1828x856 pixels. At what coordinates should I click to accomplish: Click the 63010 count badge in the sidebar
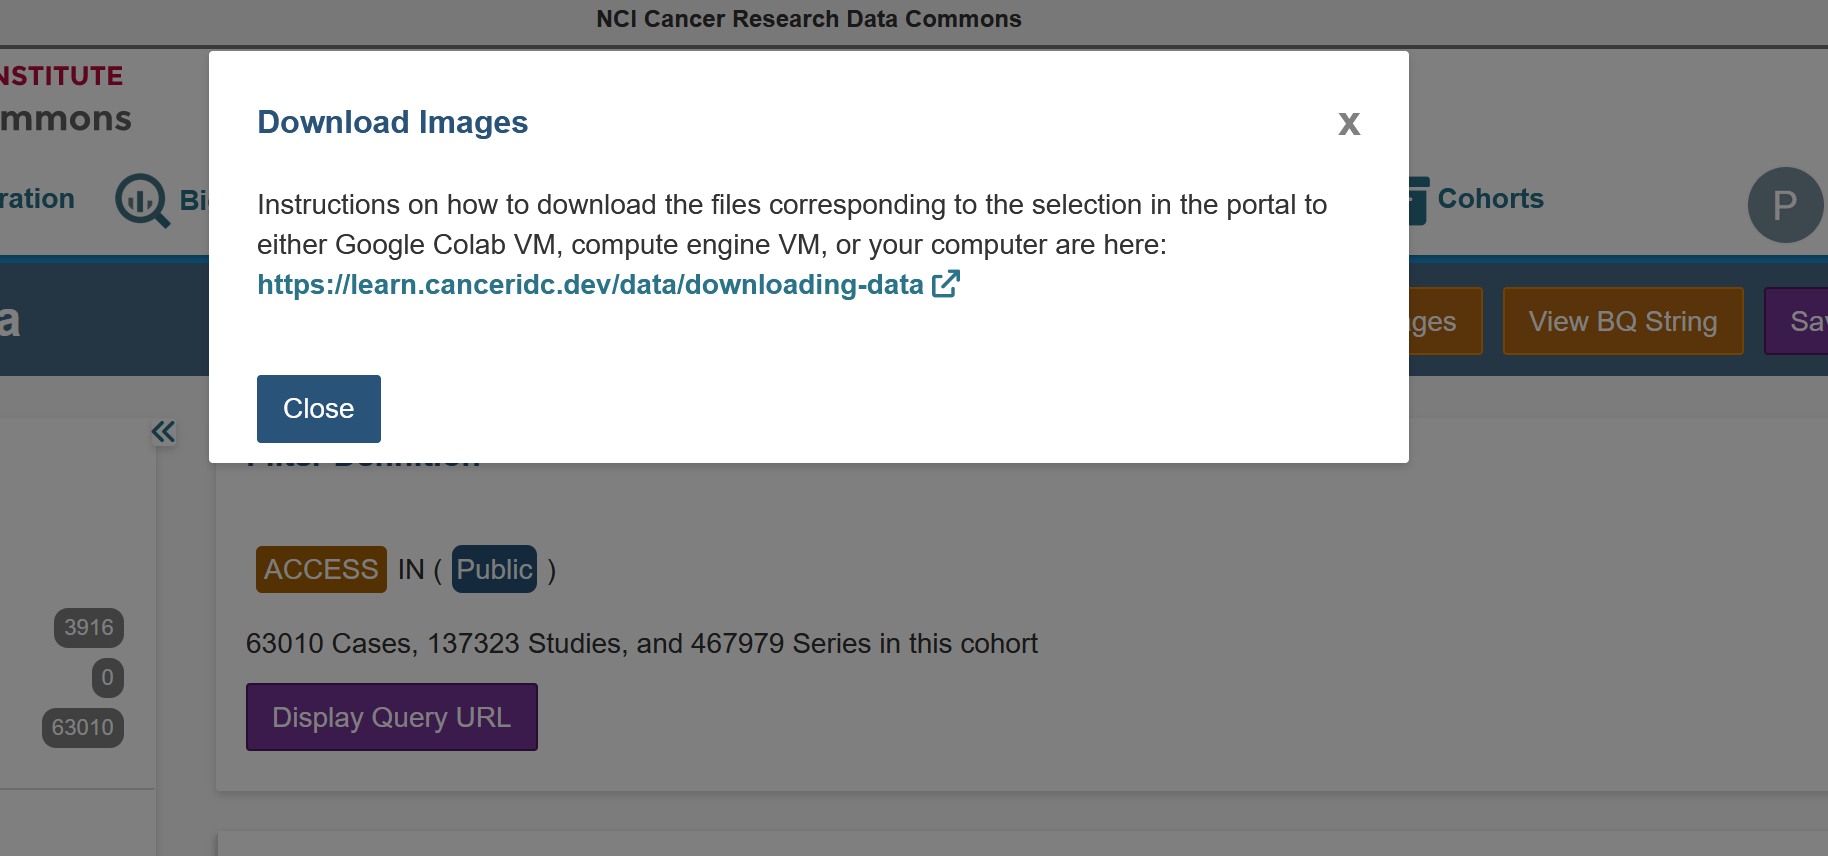[83, 728]
